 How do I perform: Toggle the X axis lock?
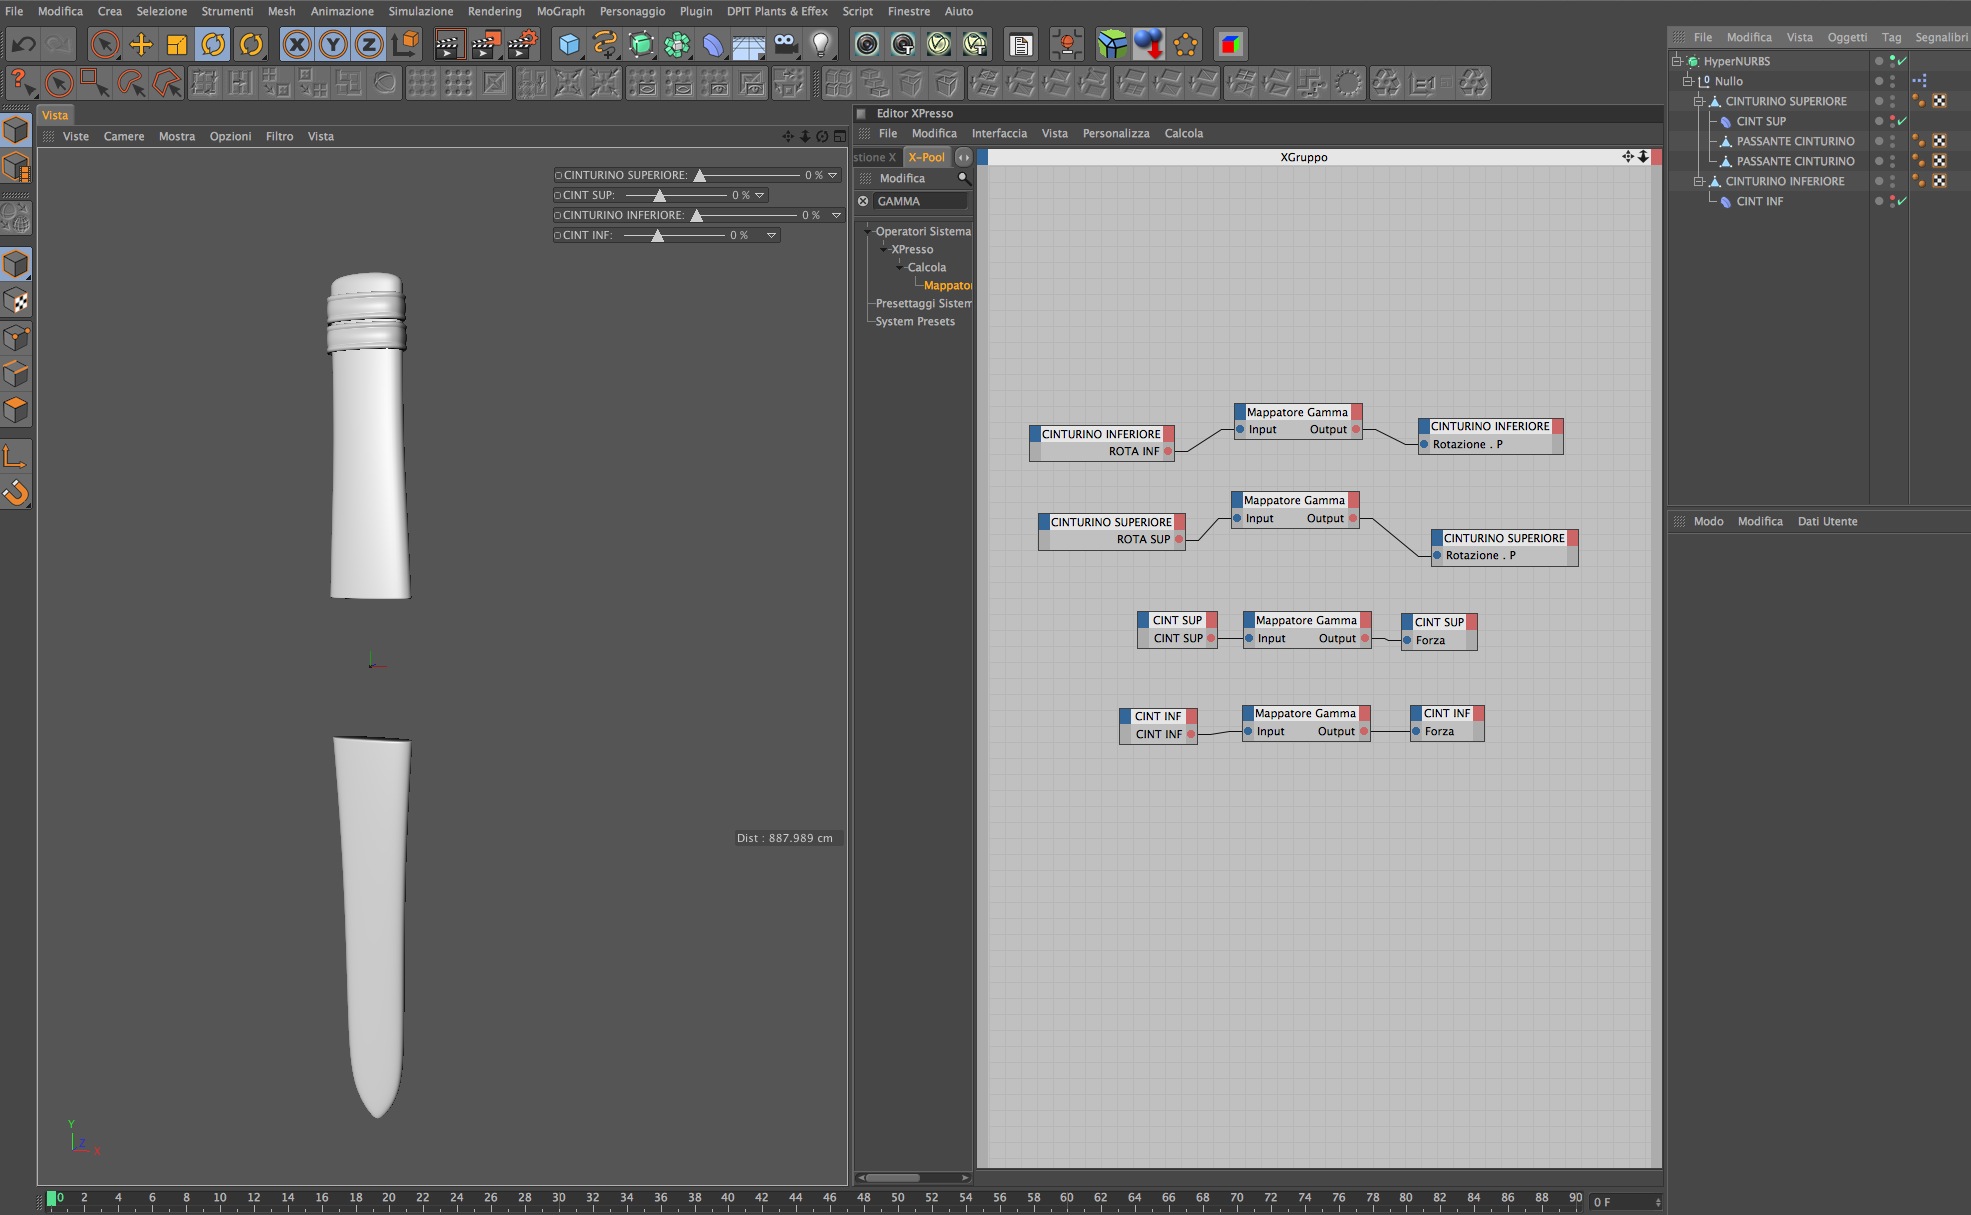click(296, 44)
